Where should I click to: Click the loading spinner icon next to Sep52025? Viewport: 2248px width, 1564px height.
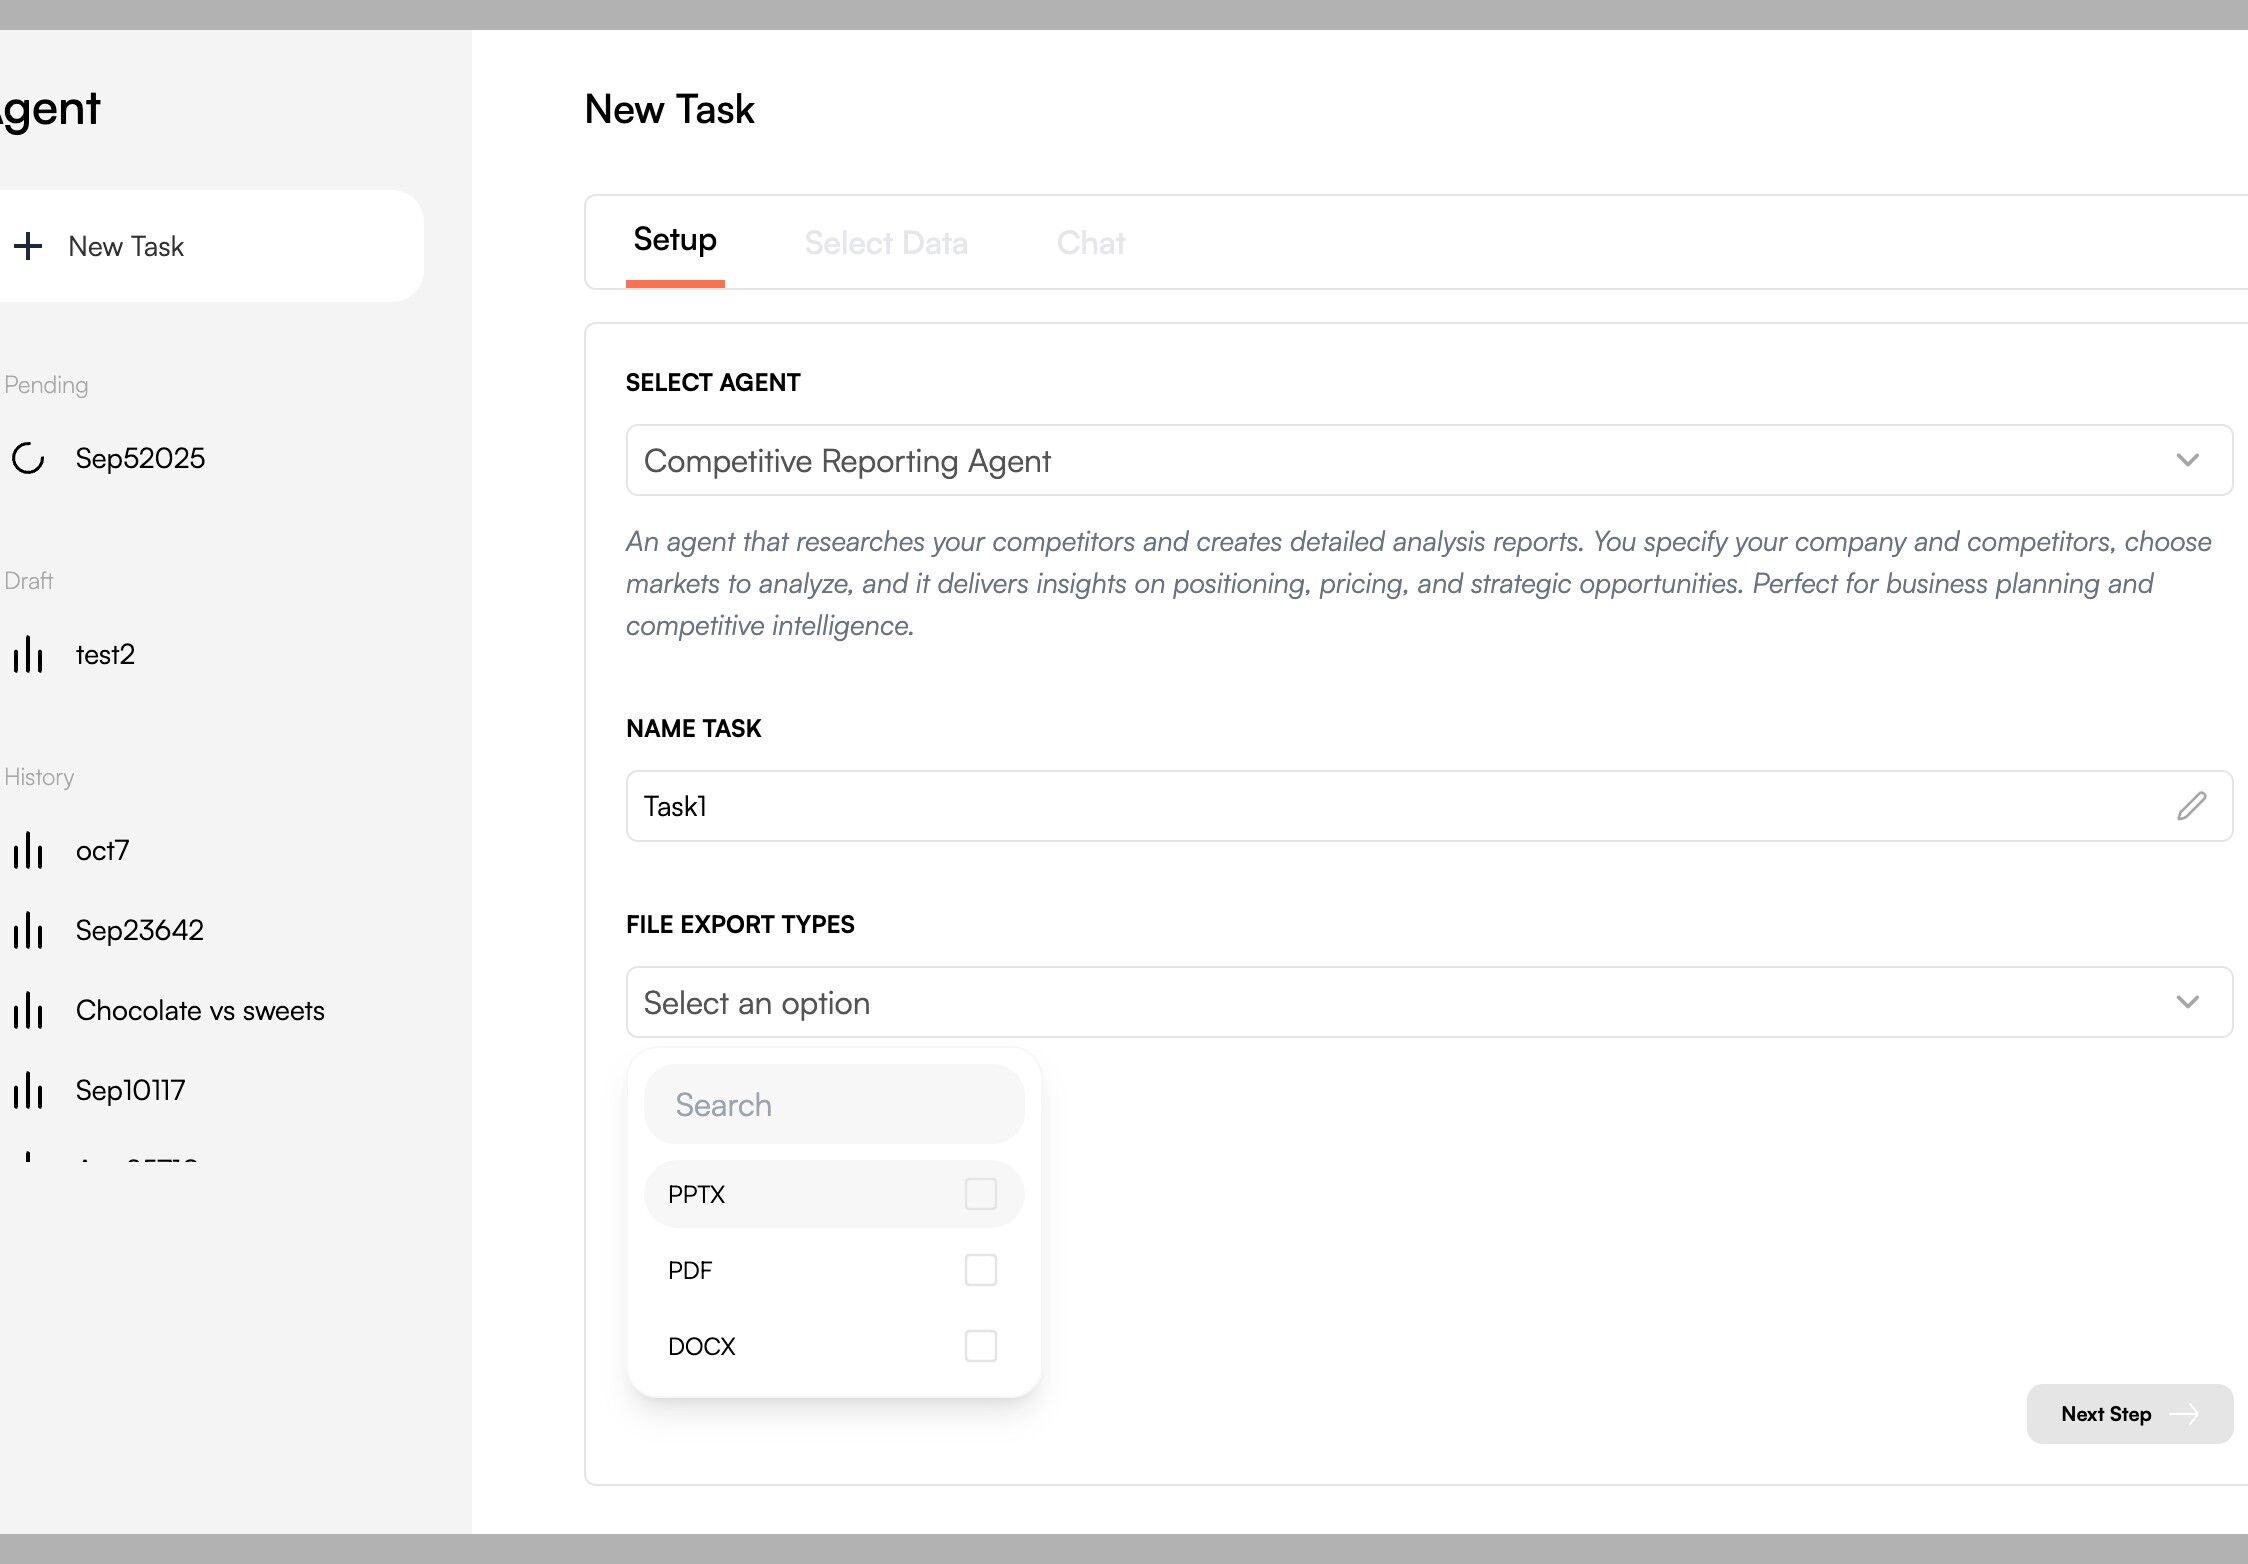tap(28, 458)
